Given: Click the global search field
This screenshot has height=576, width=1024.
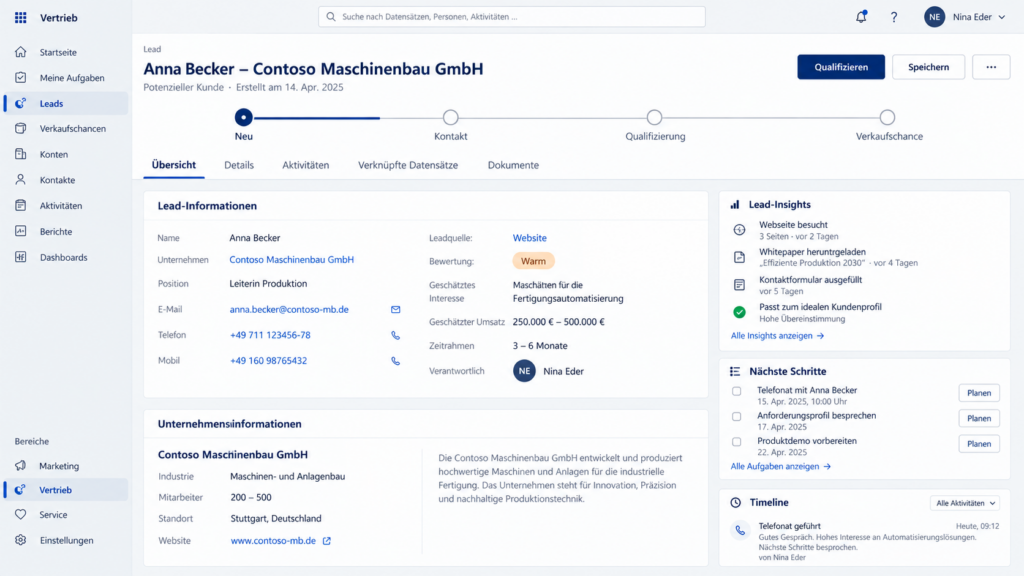Looking at the screenshot, I should pos(512,17).
